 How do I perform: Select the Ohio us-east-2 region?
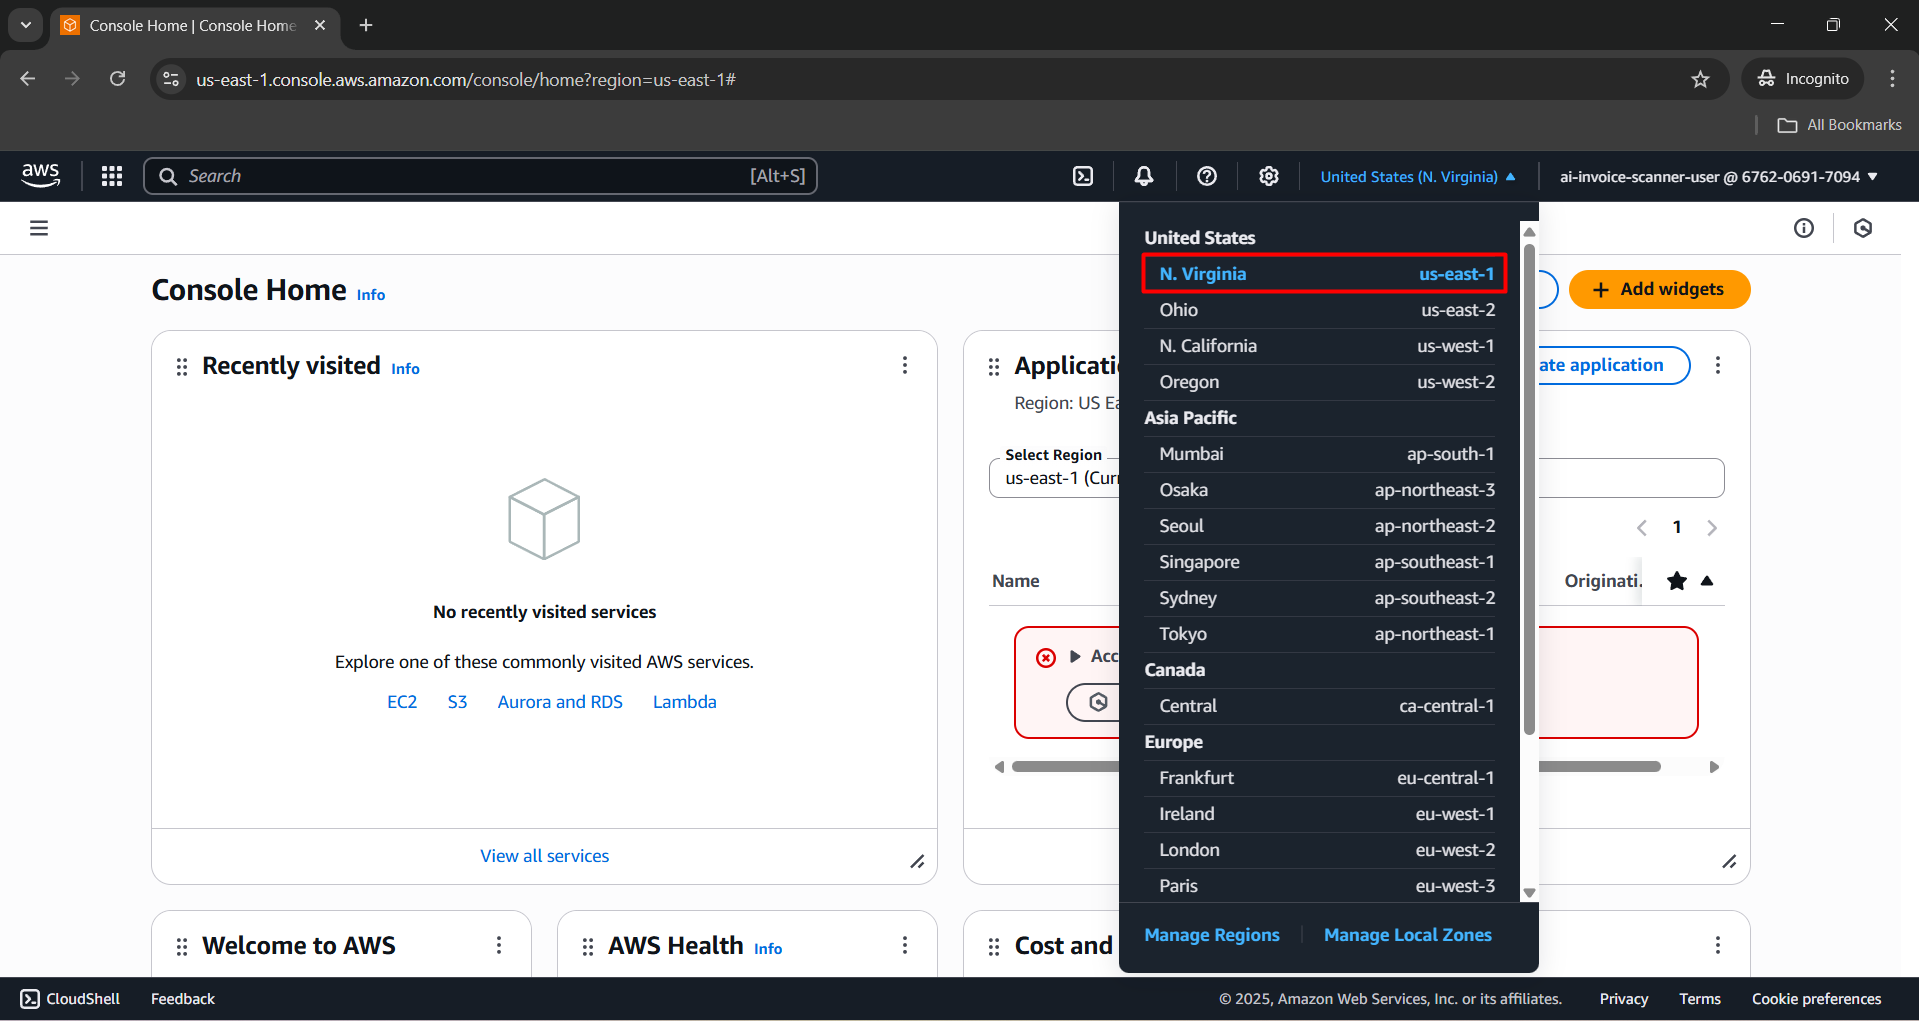click(x=1326, y=310)
